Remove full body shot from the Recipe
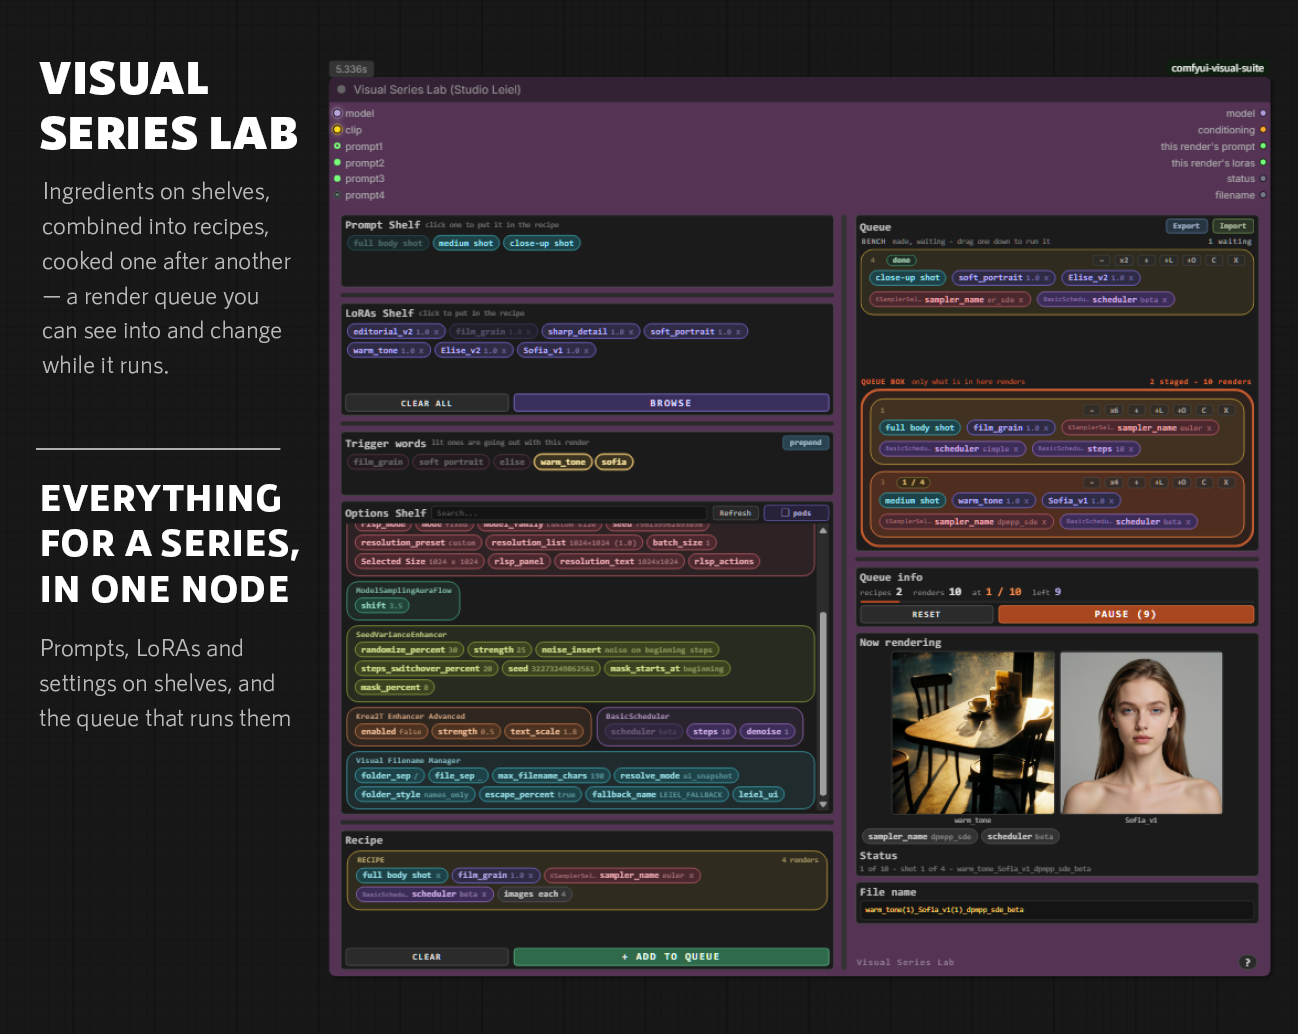This screenshot has height=1034, width=1298. tap(438, 875)
